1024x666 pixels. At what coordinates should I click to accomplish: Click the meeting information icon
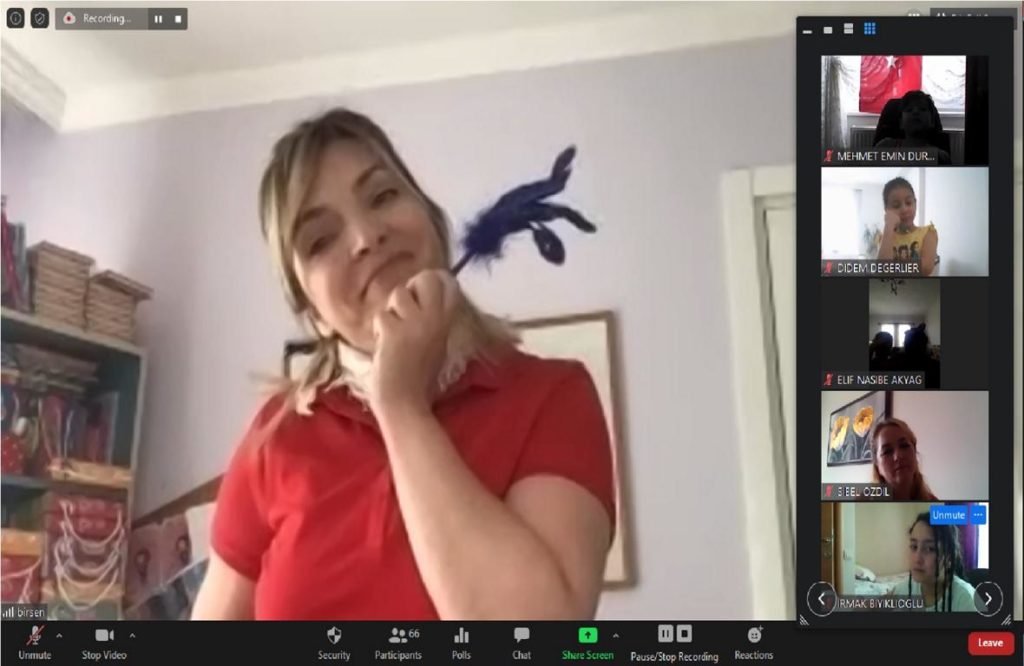point(15,18)
